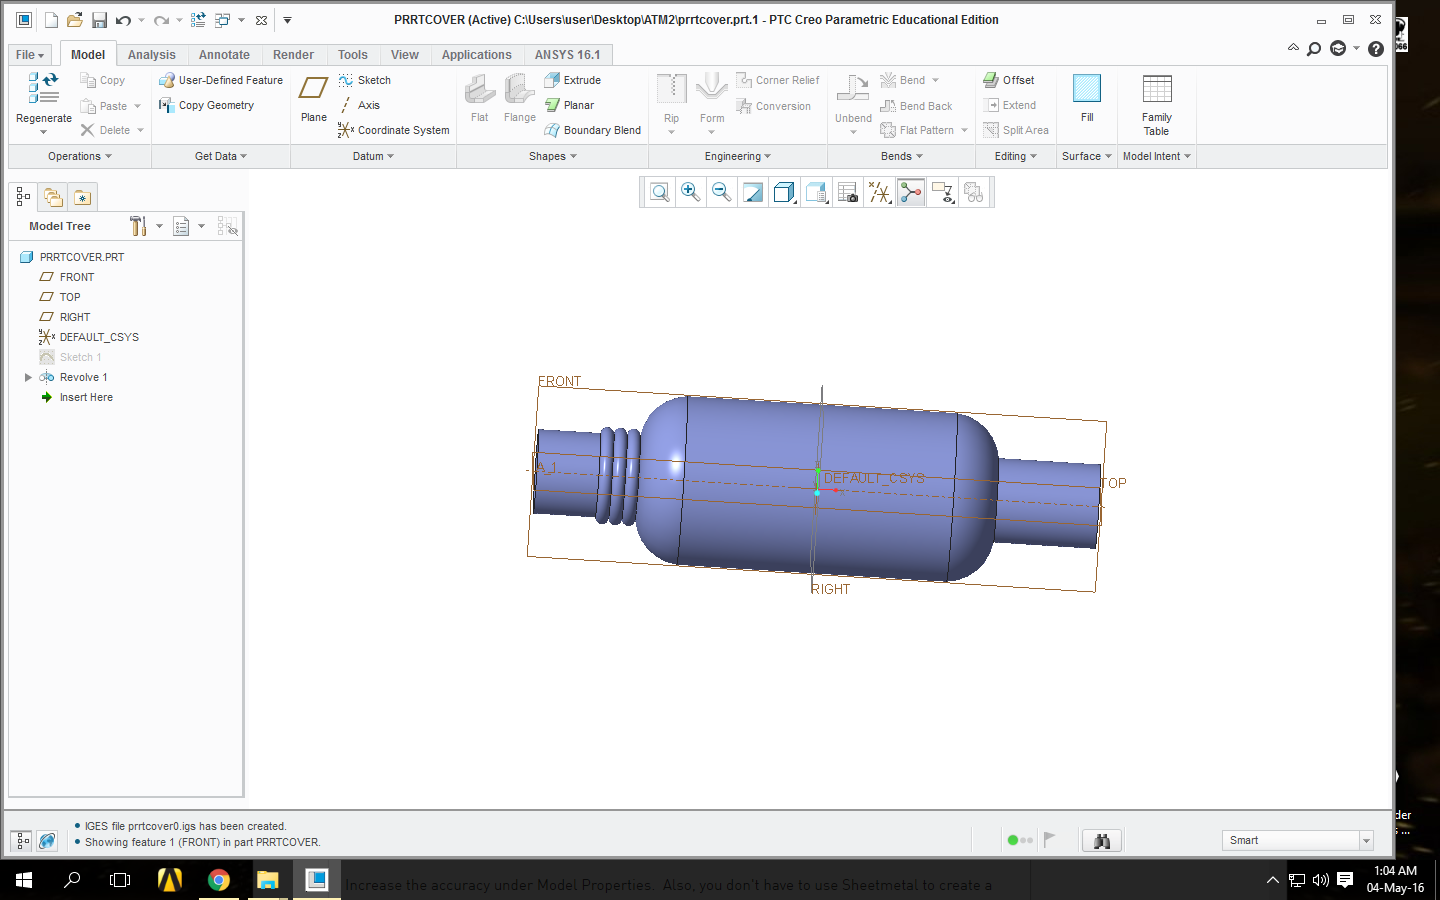Open File Explorer from the taskbar
The height and width of the screenshot is (900, 1440).
click(267, 880)
